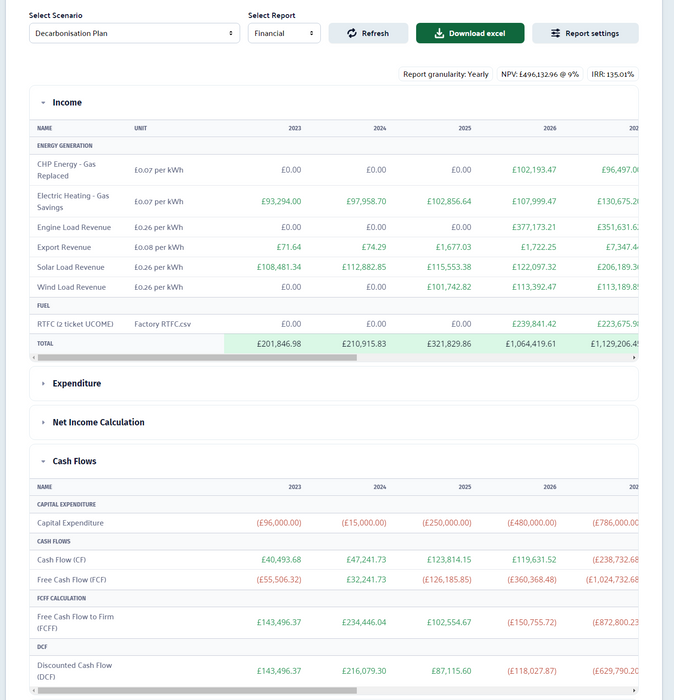Image resolution: width=674 pixels, height=700 pixels.
Task: Select the Export Revenue row name
Action: [x=64, y=247]
